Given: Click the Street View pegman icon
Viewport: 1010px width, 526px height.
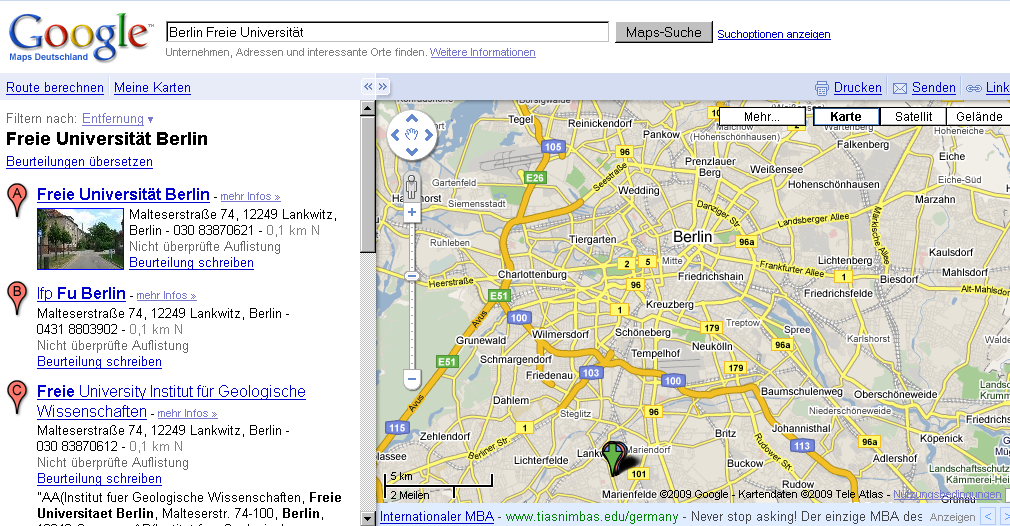Looking at the screenshot, I should coord(412,187).
